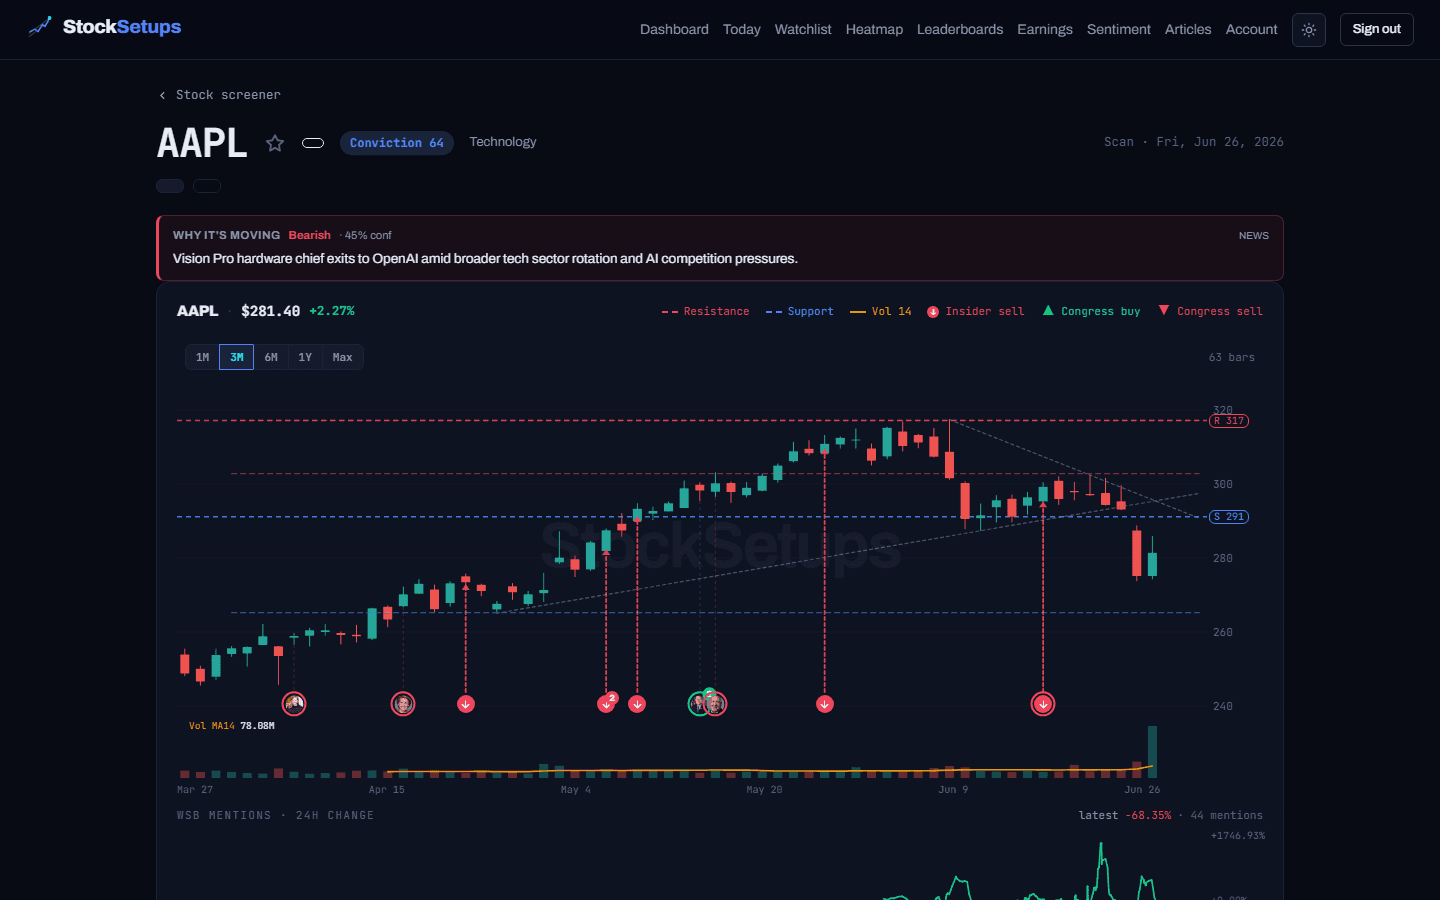The image size is (1440, 900).
Task: Click the WSB MENTIONS 24H CHANGE heading
Action: point(276,816)
